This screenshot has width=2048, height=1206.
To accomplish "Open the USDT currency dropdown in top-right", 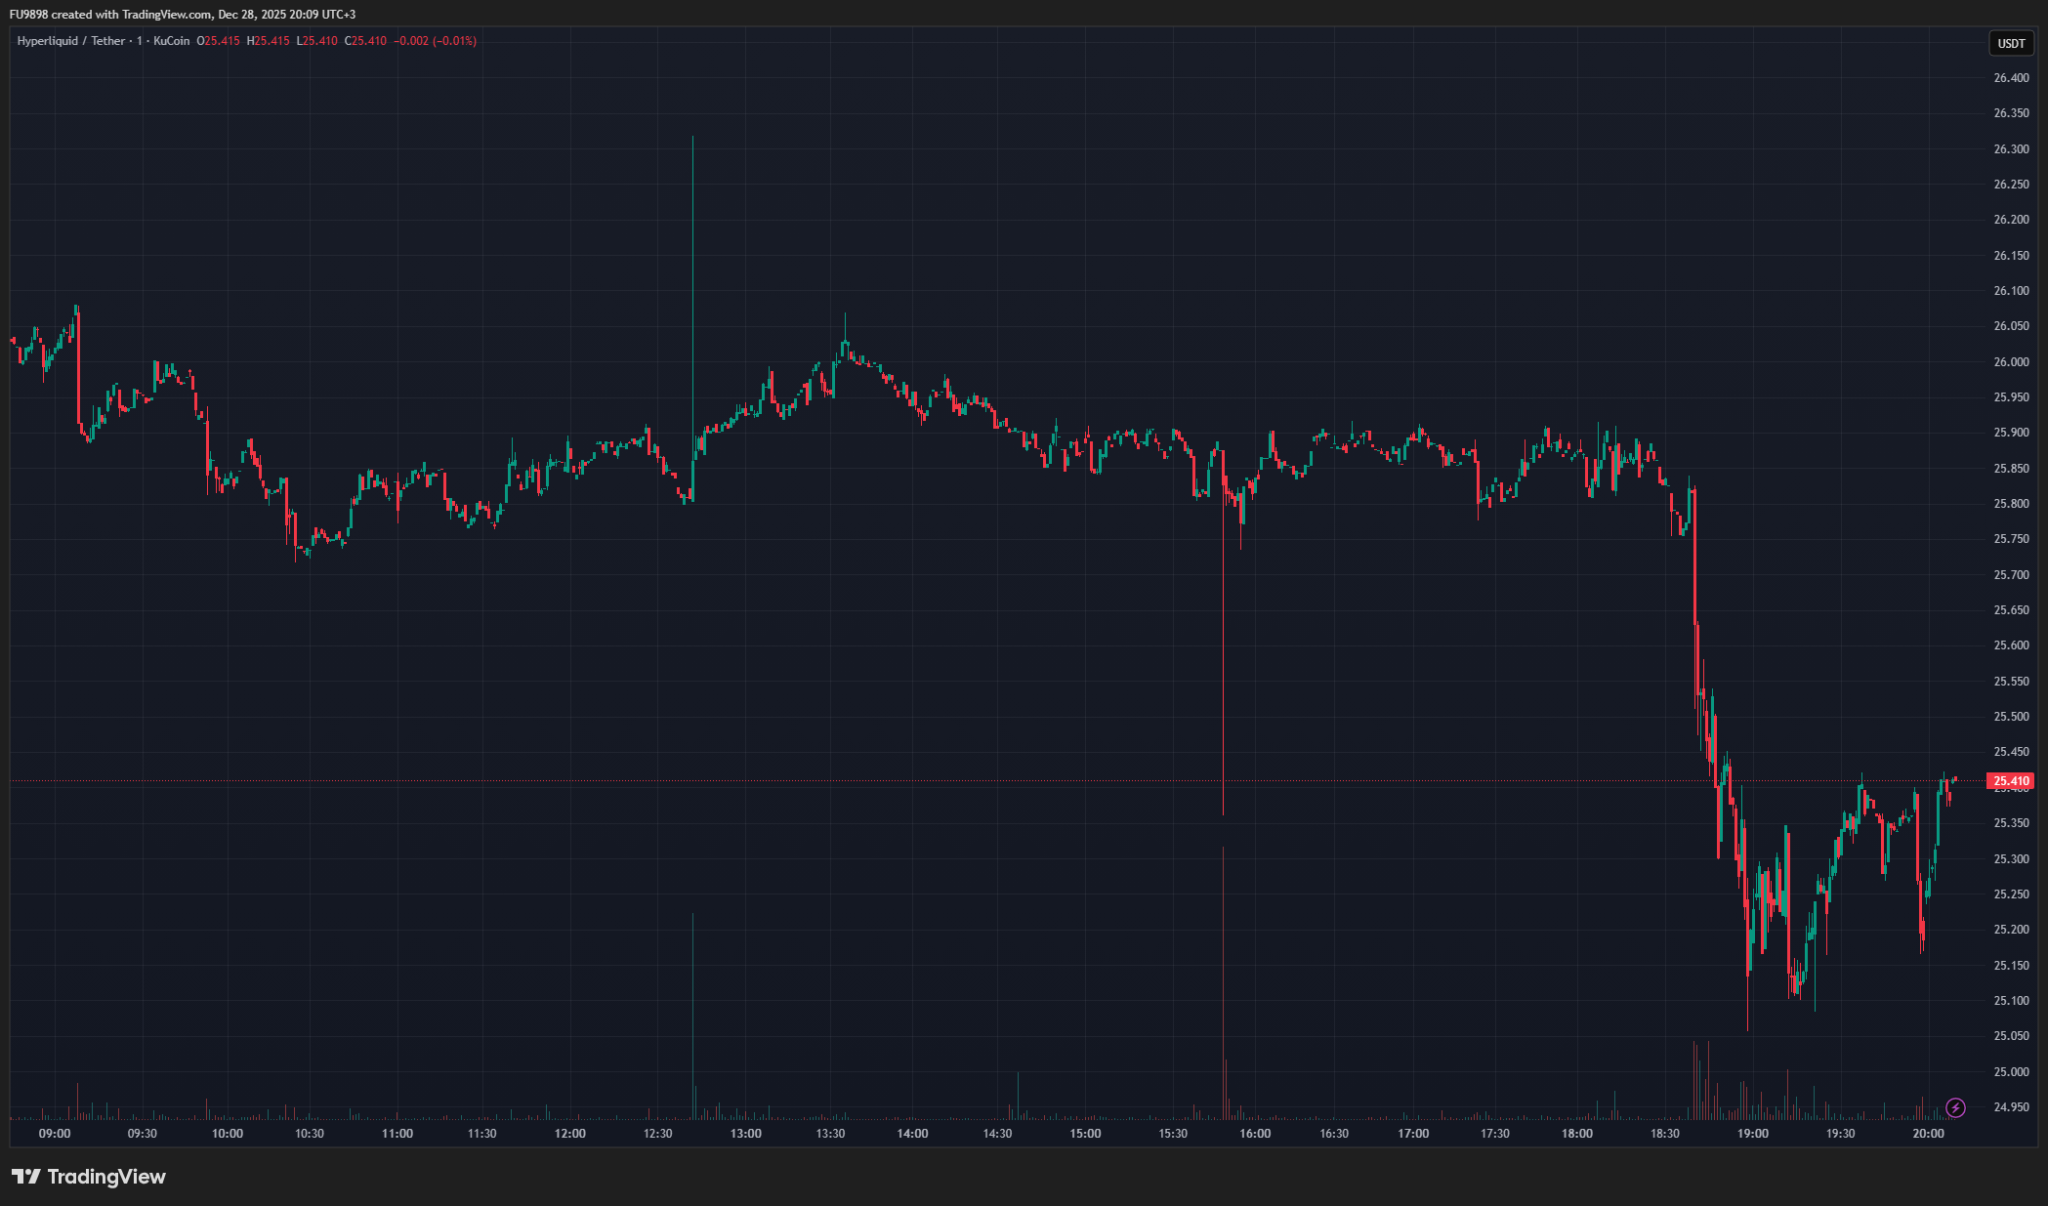I will pyautogui.click(x=2011, y=43).
